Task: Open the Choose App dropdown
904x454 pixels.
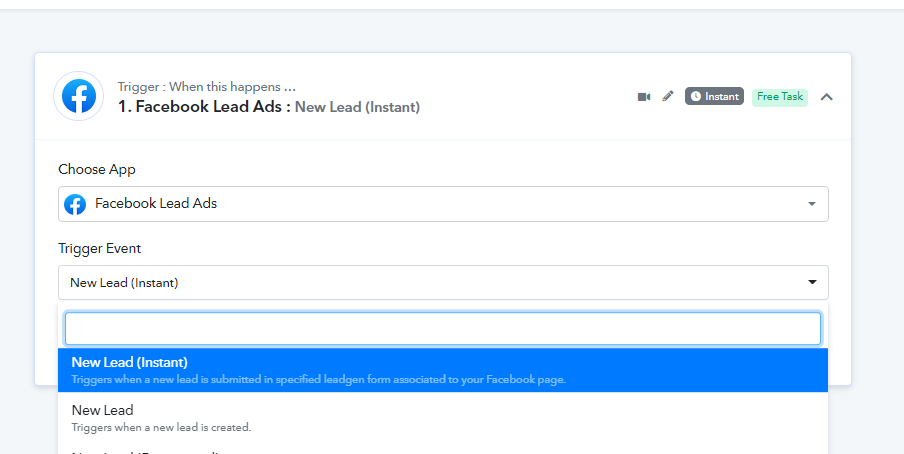Action: 443,204
